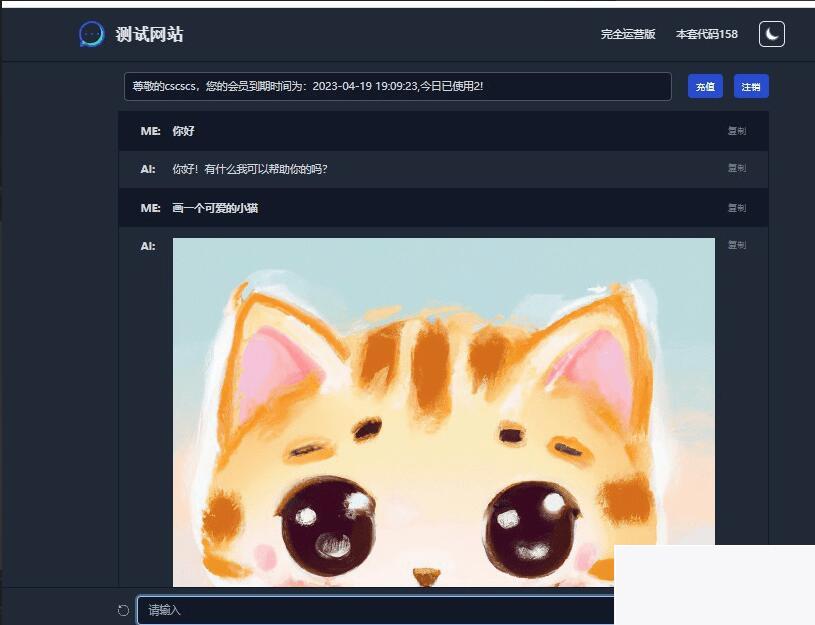
Task: Click the 注销 logout button
Action: click(751, 86)
